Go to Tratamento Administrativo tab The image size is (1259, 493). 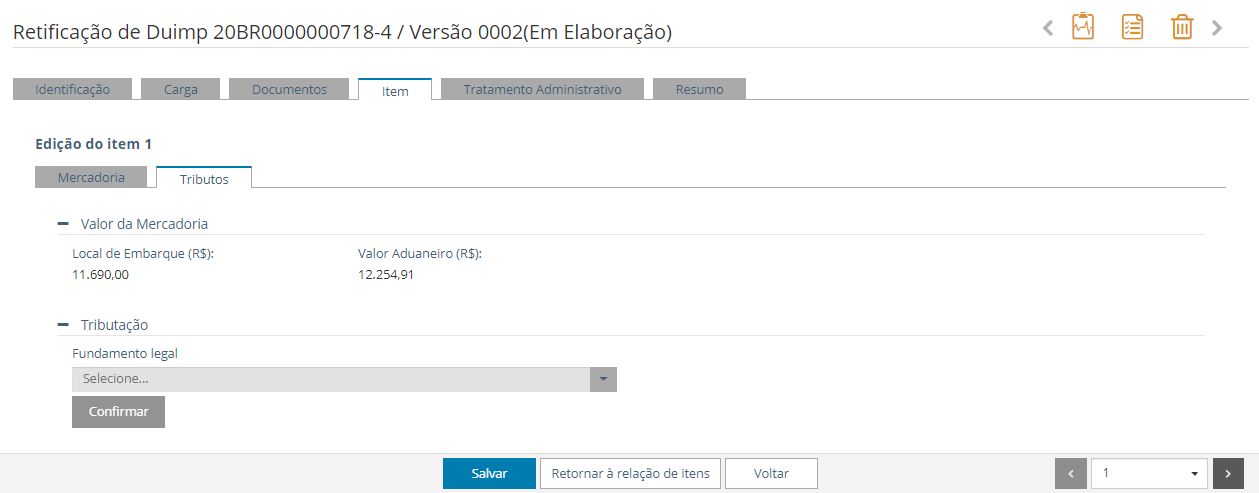click(543, 89)
